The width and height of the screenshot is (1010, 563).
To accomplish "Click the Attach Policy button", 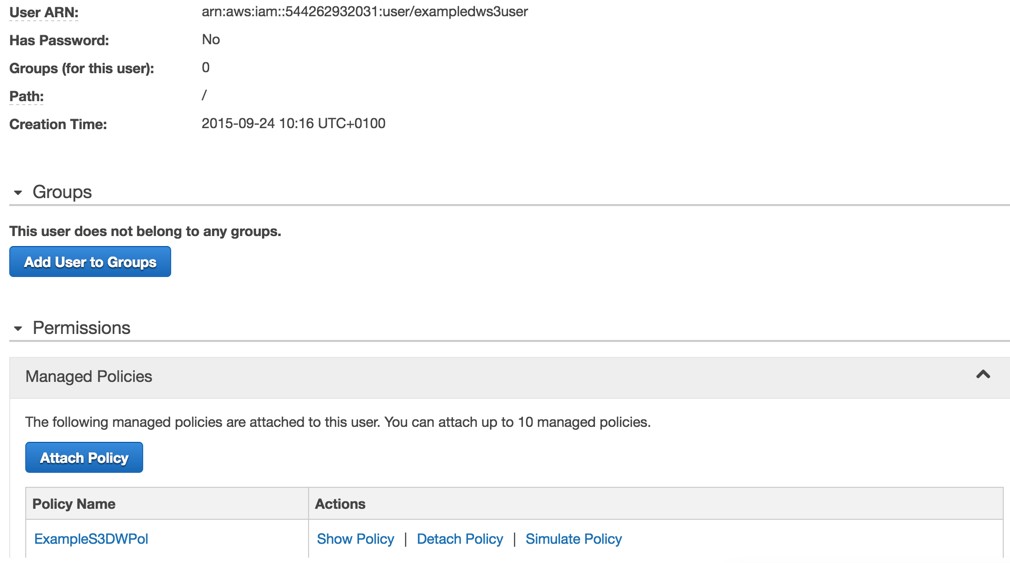I will (x=84, y=457).
